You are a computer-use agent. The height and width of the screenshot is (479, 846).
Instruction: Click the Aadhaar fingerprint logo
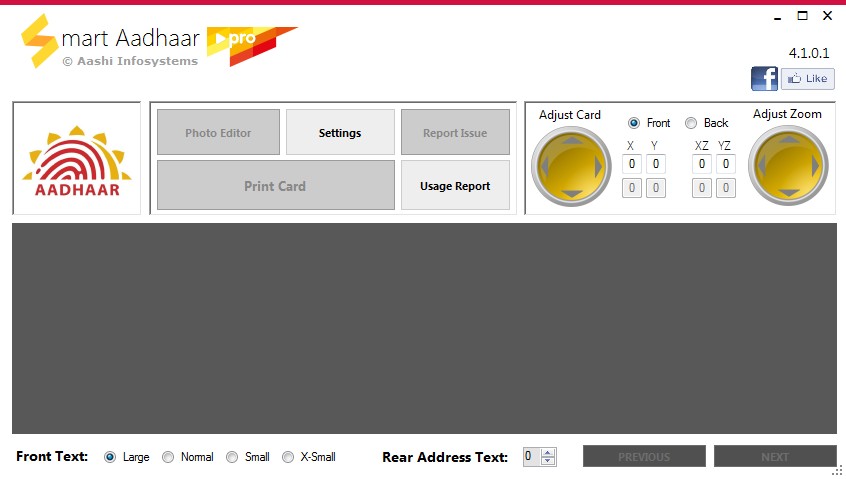click(x=77, y=160)
